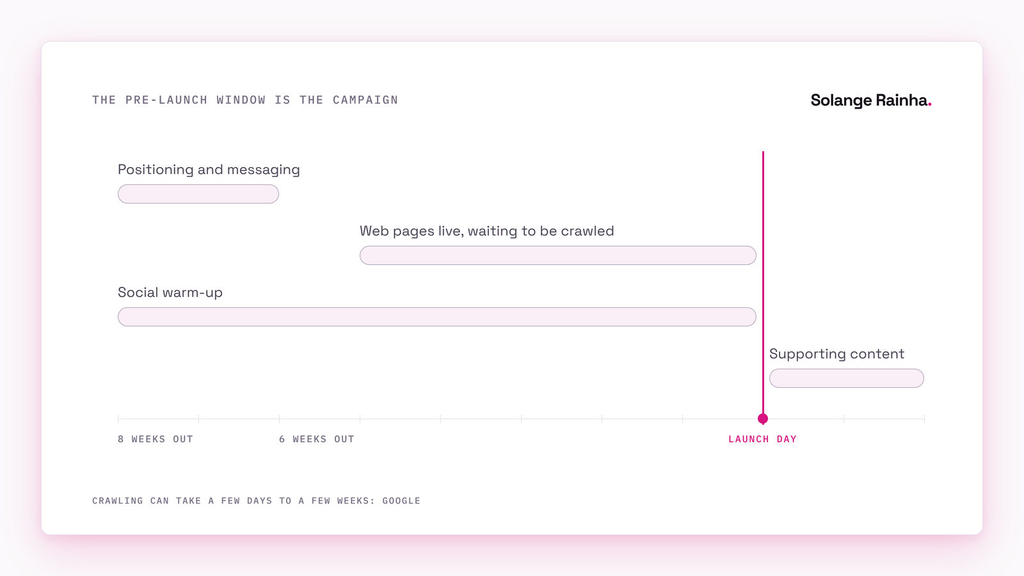1024x576 pixels.
Task: Click the 'LAUNCH DAY' axis label
Action: click(763, 440)
